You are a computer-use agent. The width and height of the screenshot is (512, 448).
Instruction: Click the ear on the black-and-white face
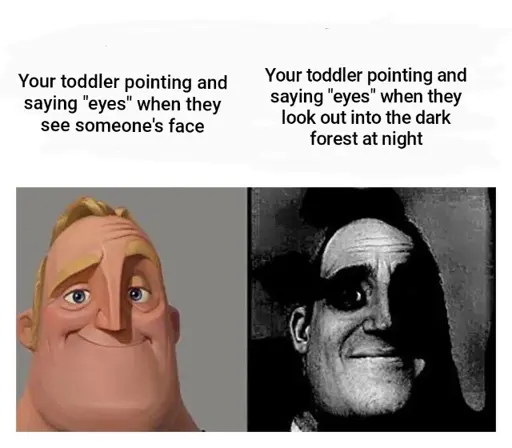pyautogui.click(x=300, y=329)
